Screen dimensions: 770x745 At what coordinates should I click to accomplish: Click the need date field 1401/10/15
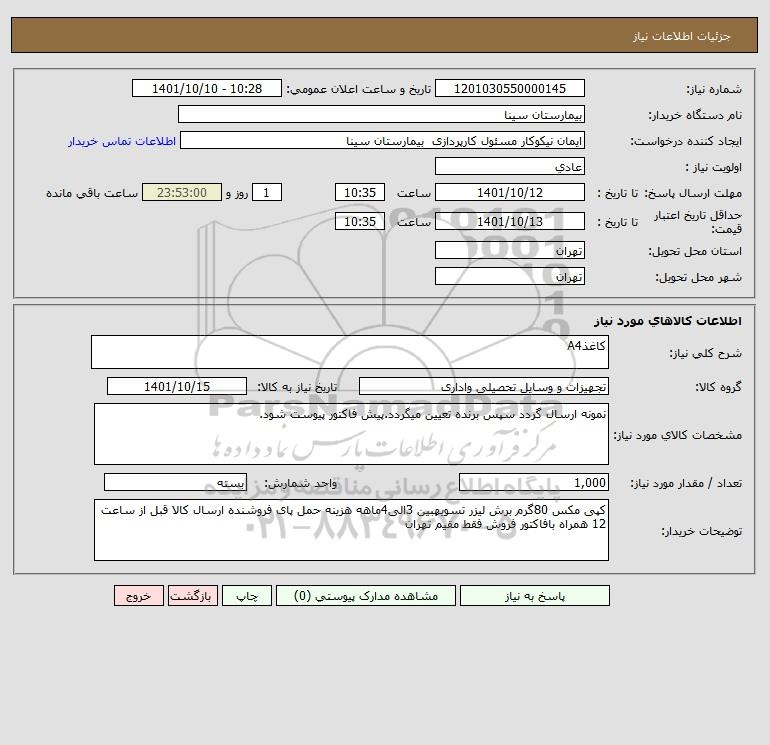point(177,386)
